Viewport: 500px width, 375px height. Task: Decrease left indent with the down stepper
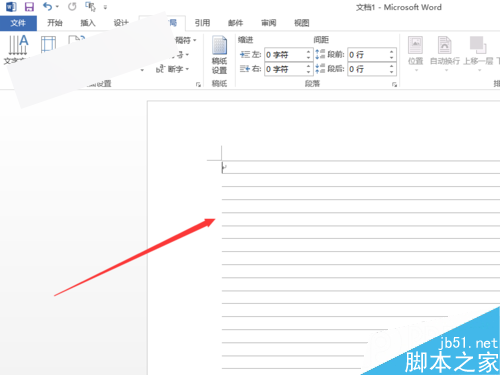[309, 58]
